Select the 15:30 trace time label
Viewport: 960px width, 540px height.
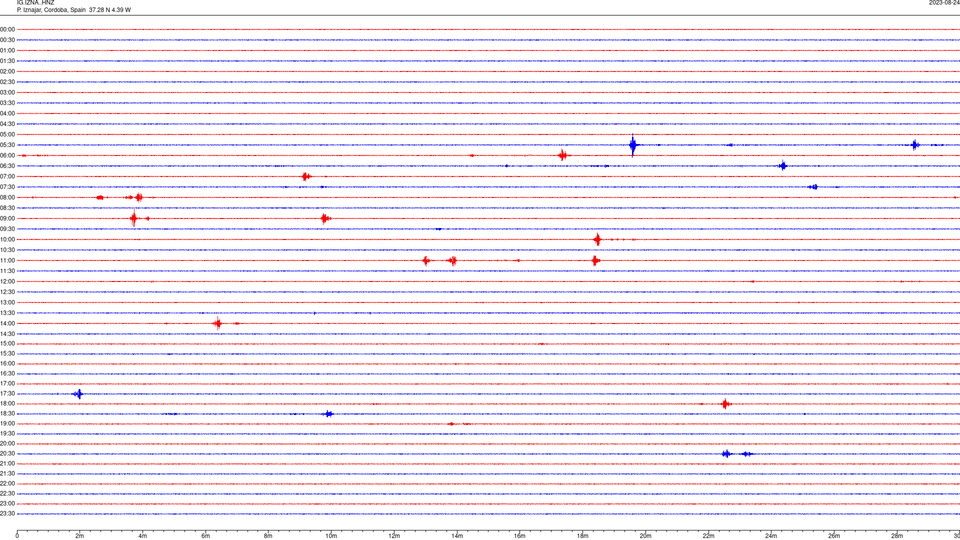pyautogui.click(x=7, y=354)
